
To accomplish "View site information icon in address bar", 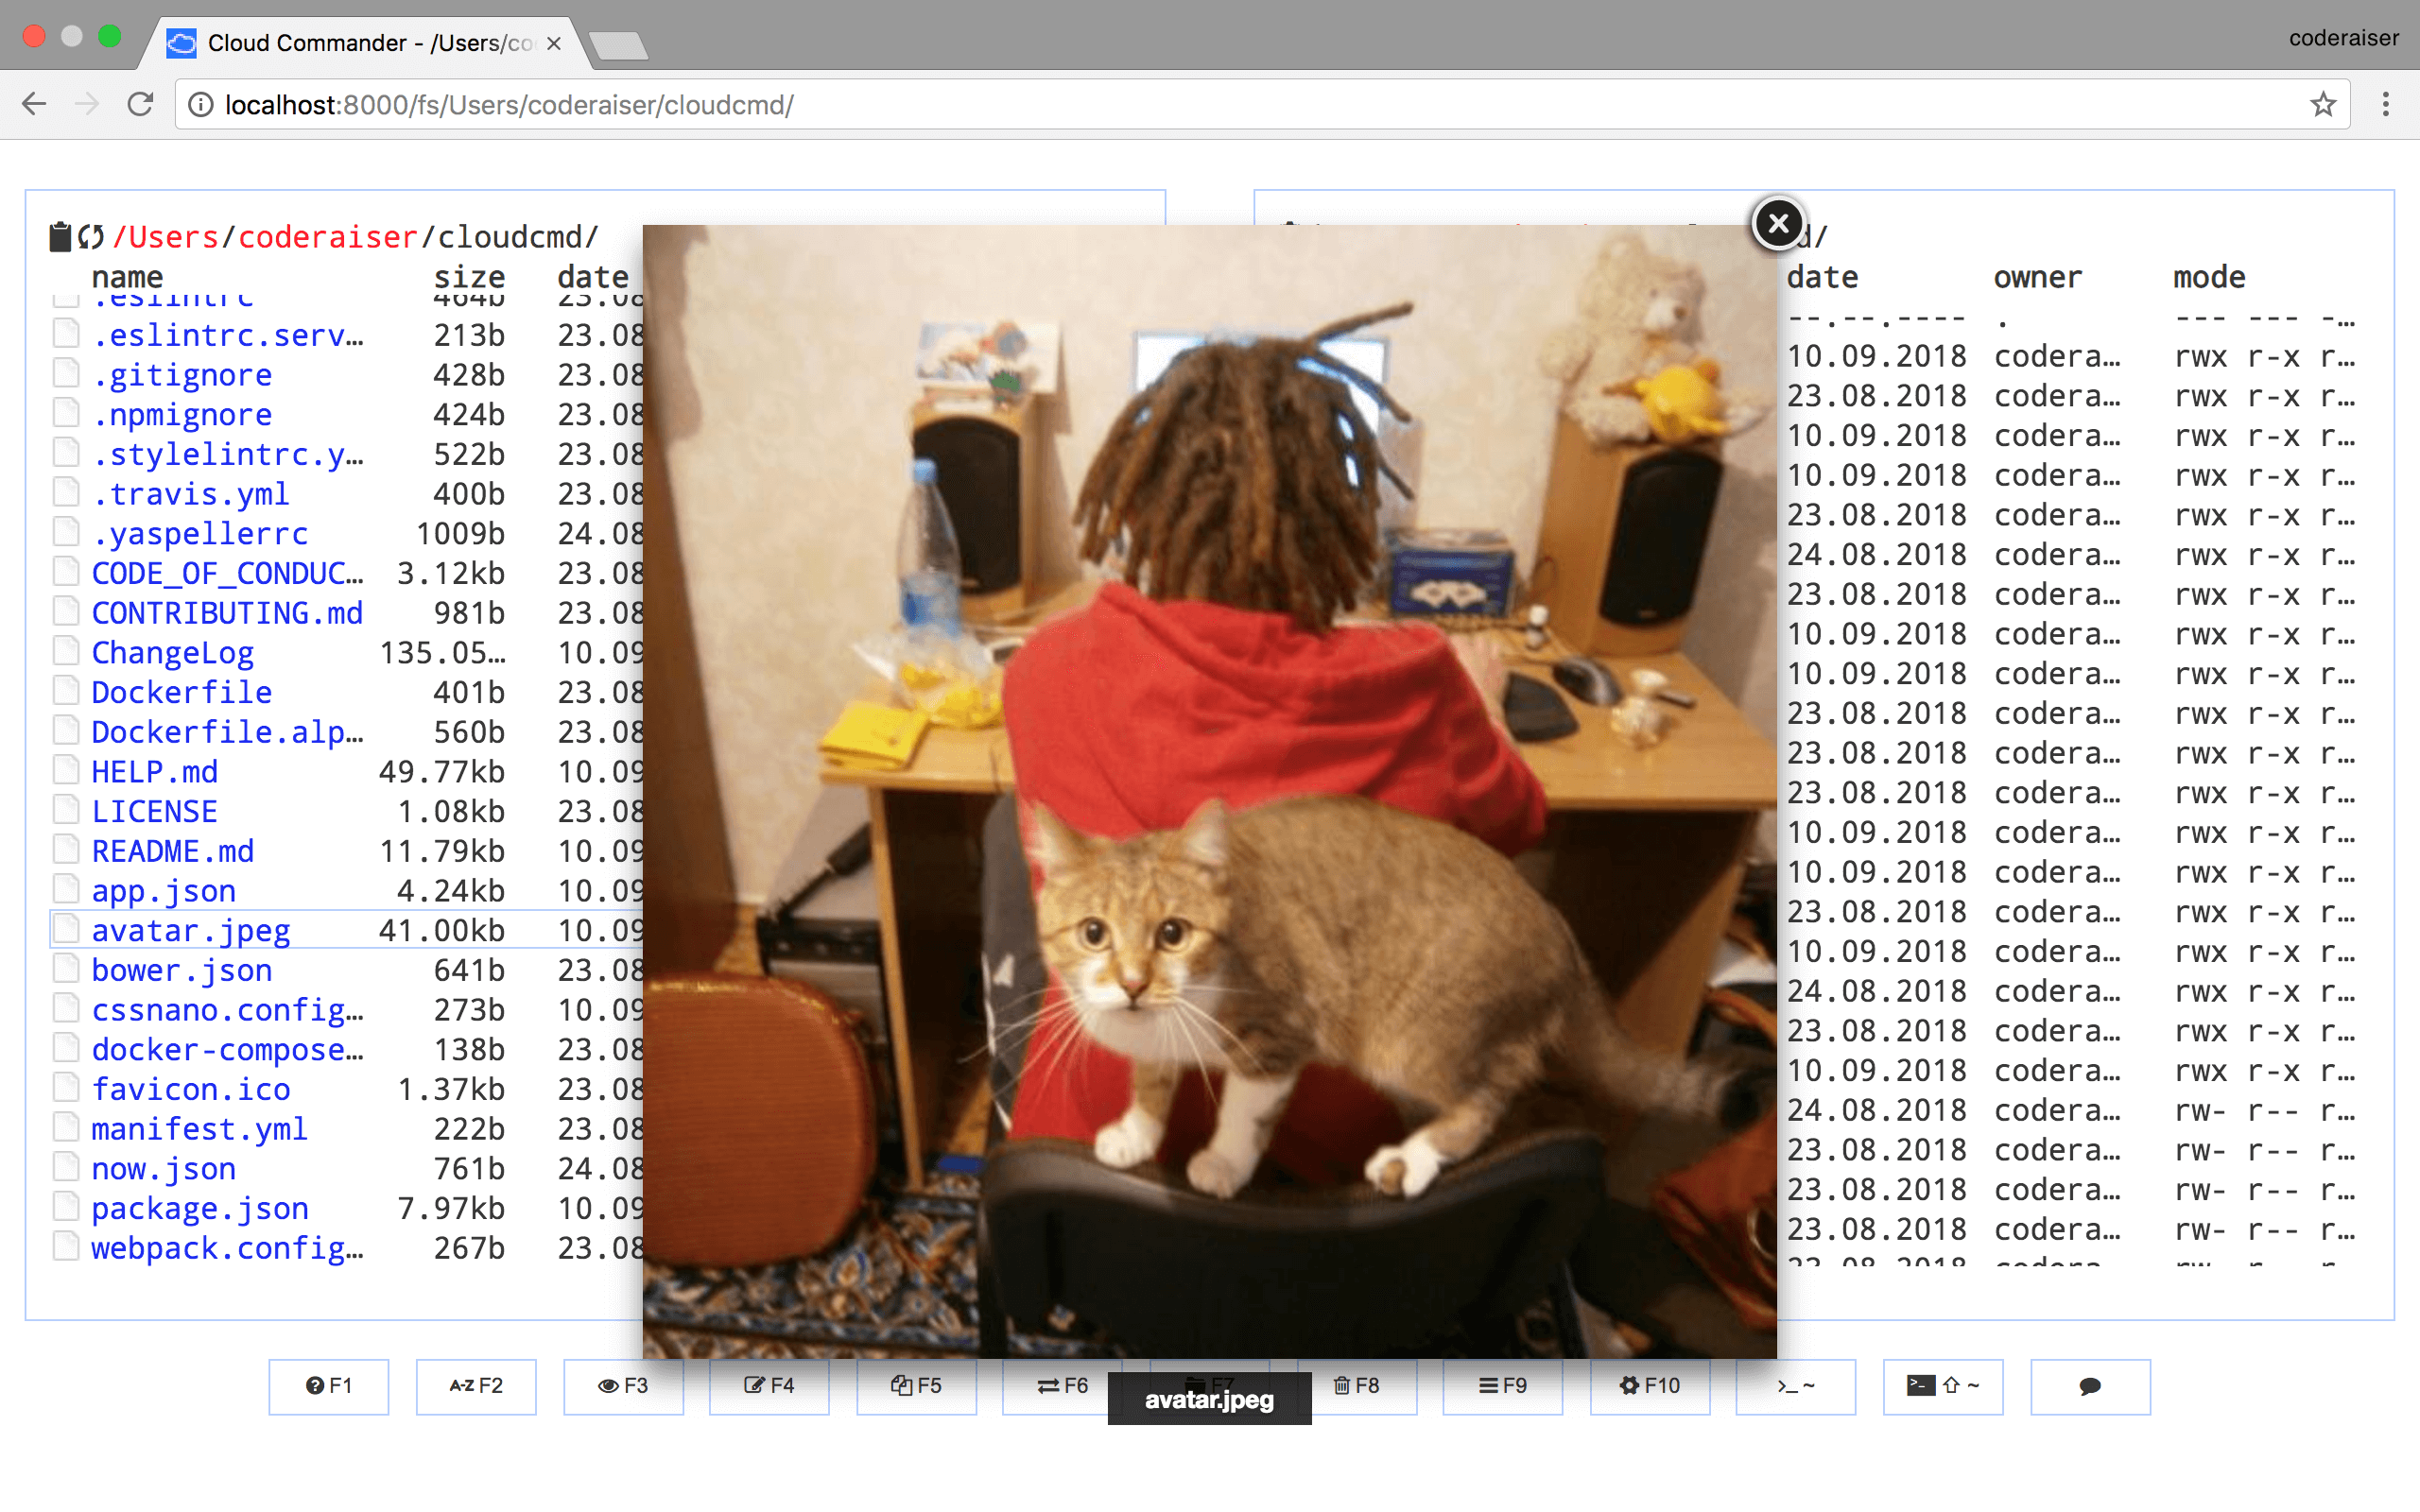I will pos(200,105).
